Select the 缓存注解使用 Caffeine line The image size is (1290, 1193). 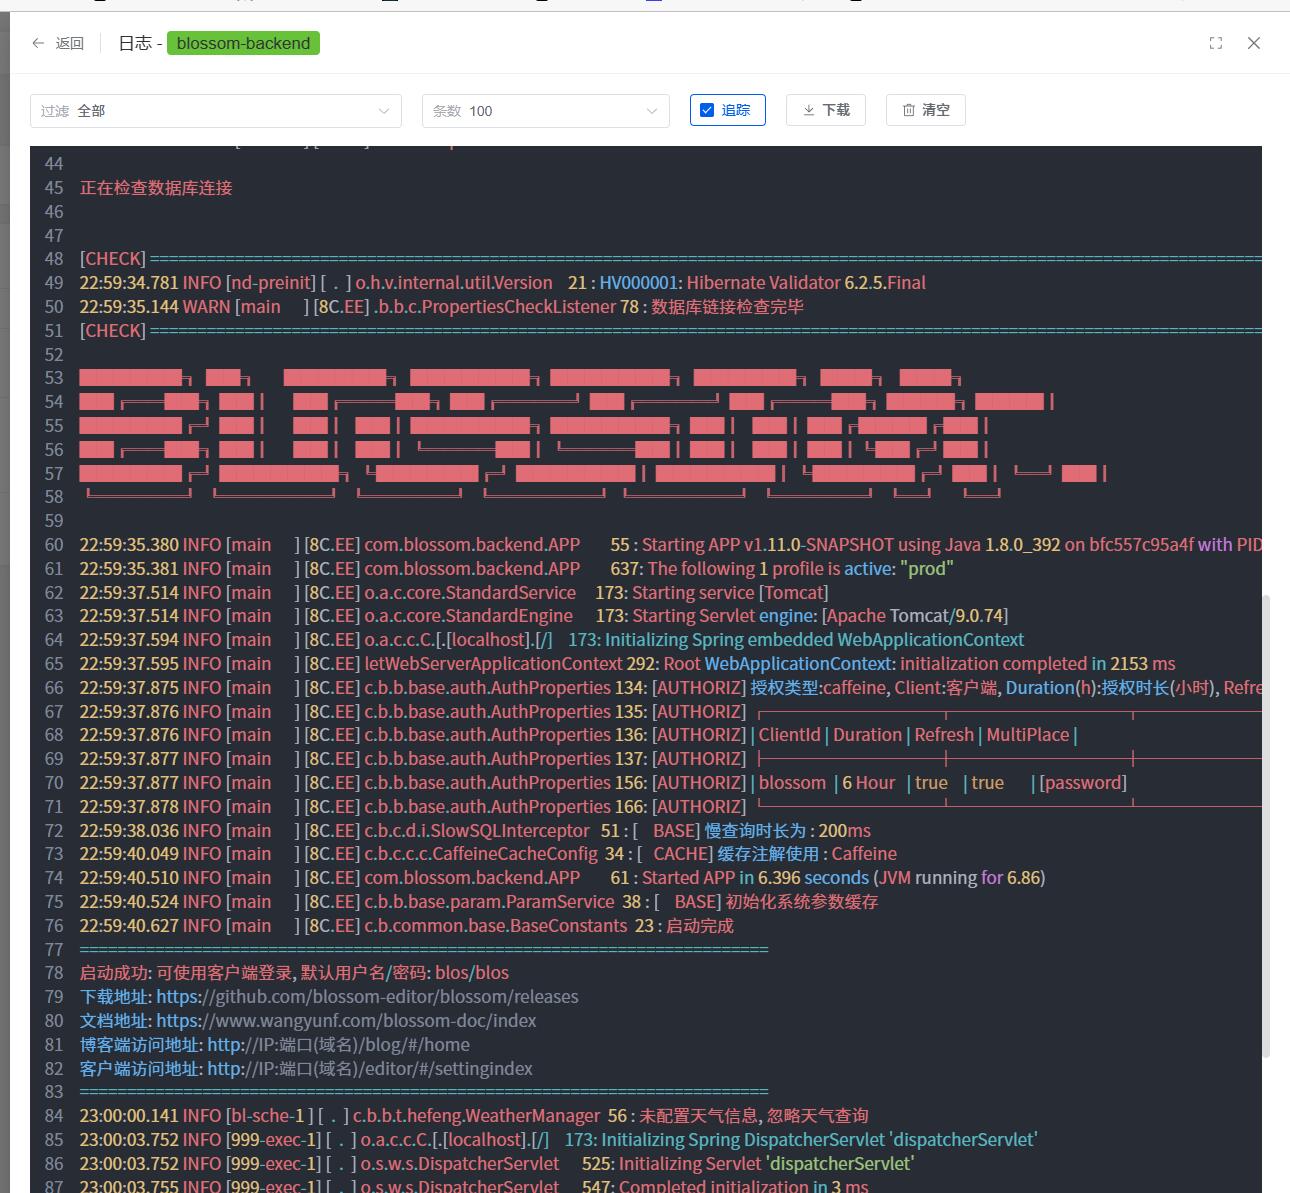[488, 854]
